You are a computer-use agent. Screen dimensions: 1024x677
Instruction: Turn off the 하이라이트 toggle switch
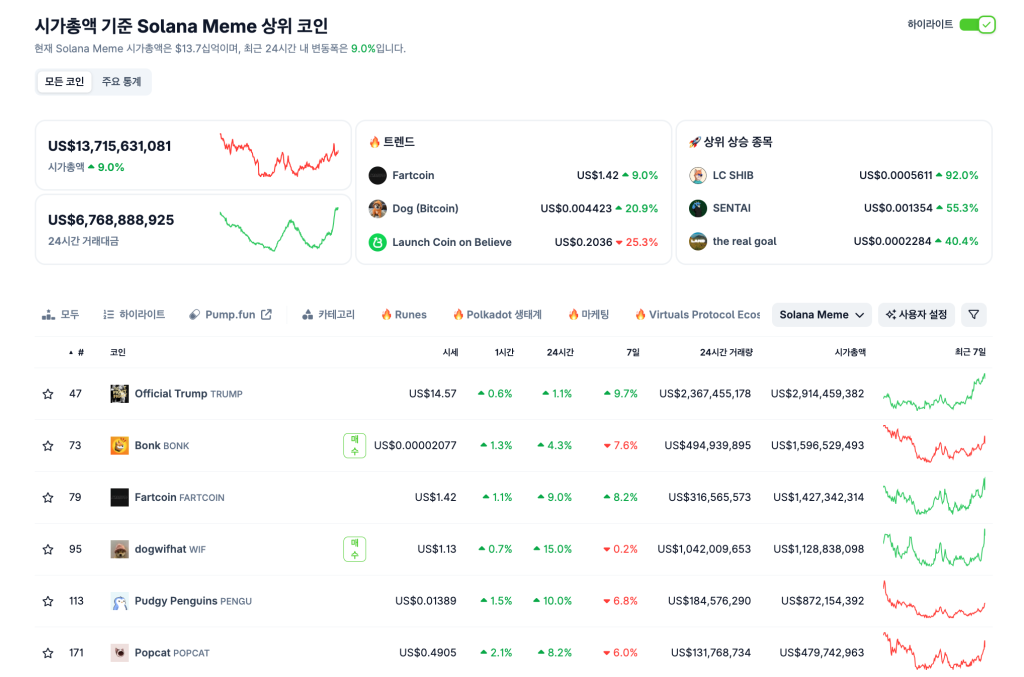pyautogui.click(x=977, y=25)
